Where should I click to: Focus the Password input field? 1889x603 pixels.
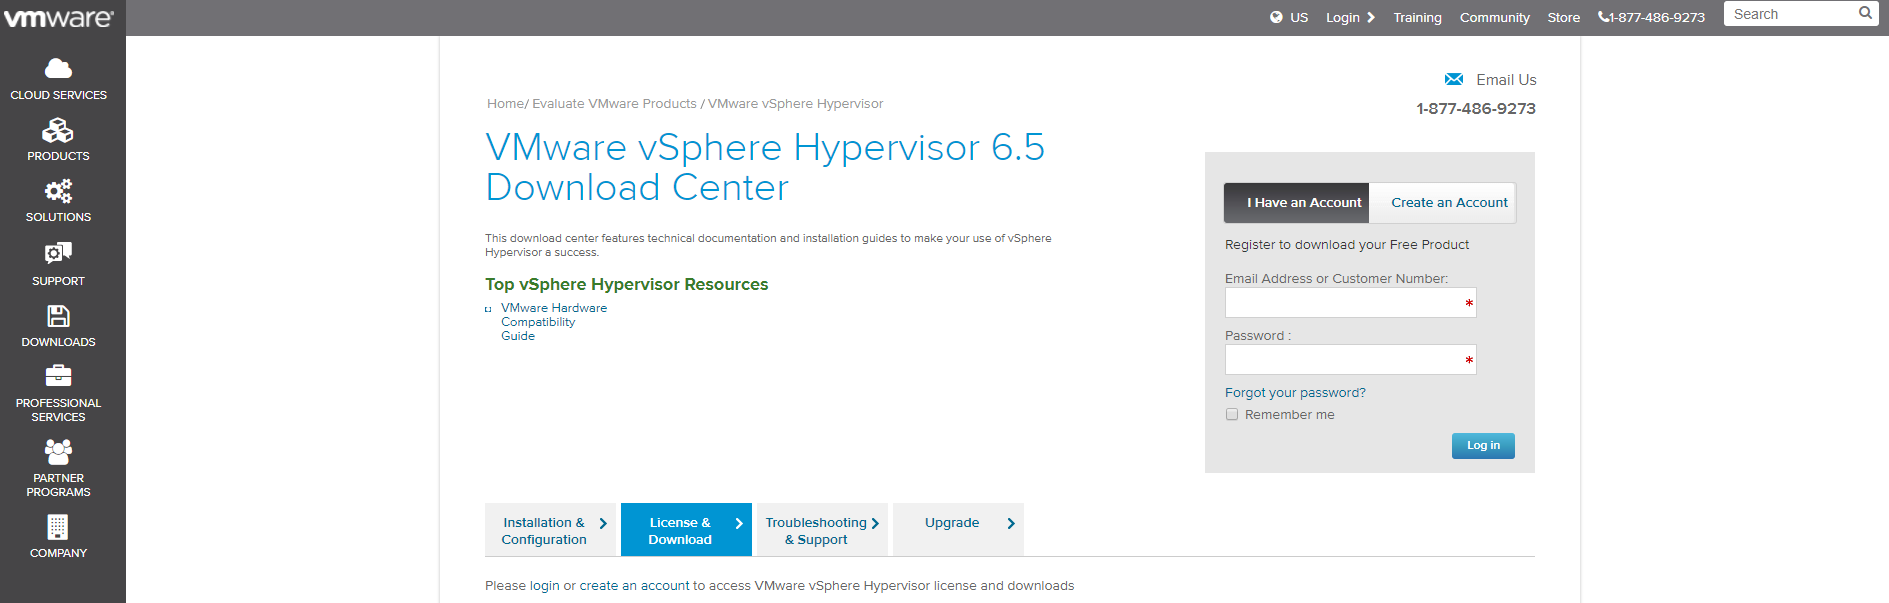click(1350, 360)
